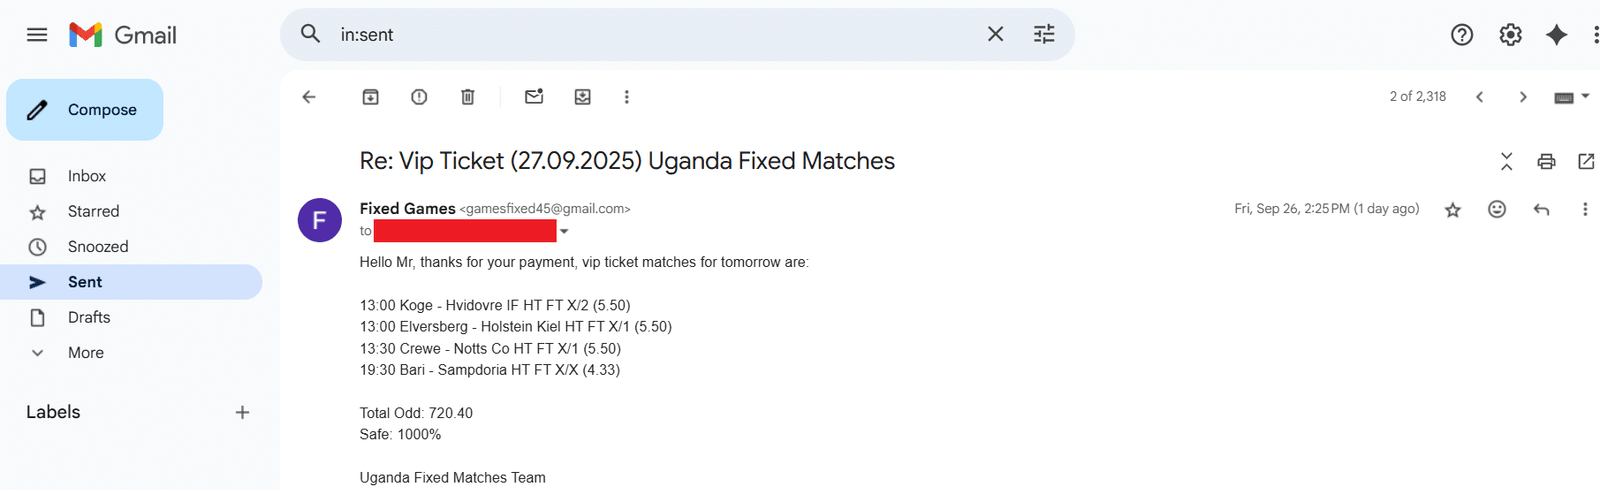Open the Inbox folder
The width and height of the screenshot is (1600, 496).
tap(87, 176)
